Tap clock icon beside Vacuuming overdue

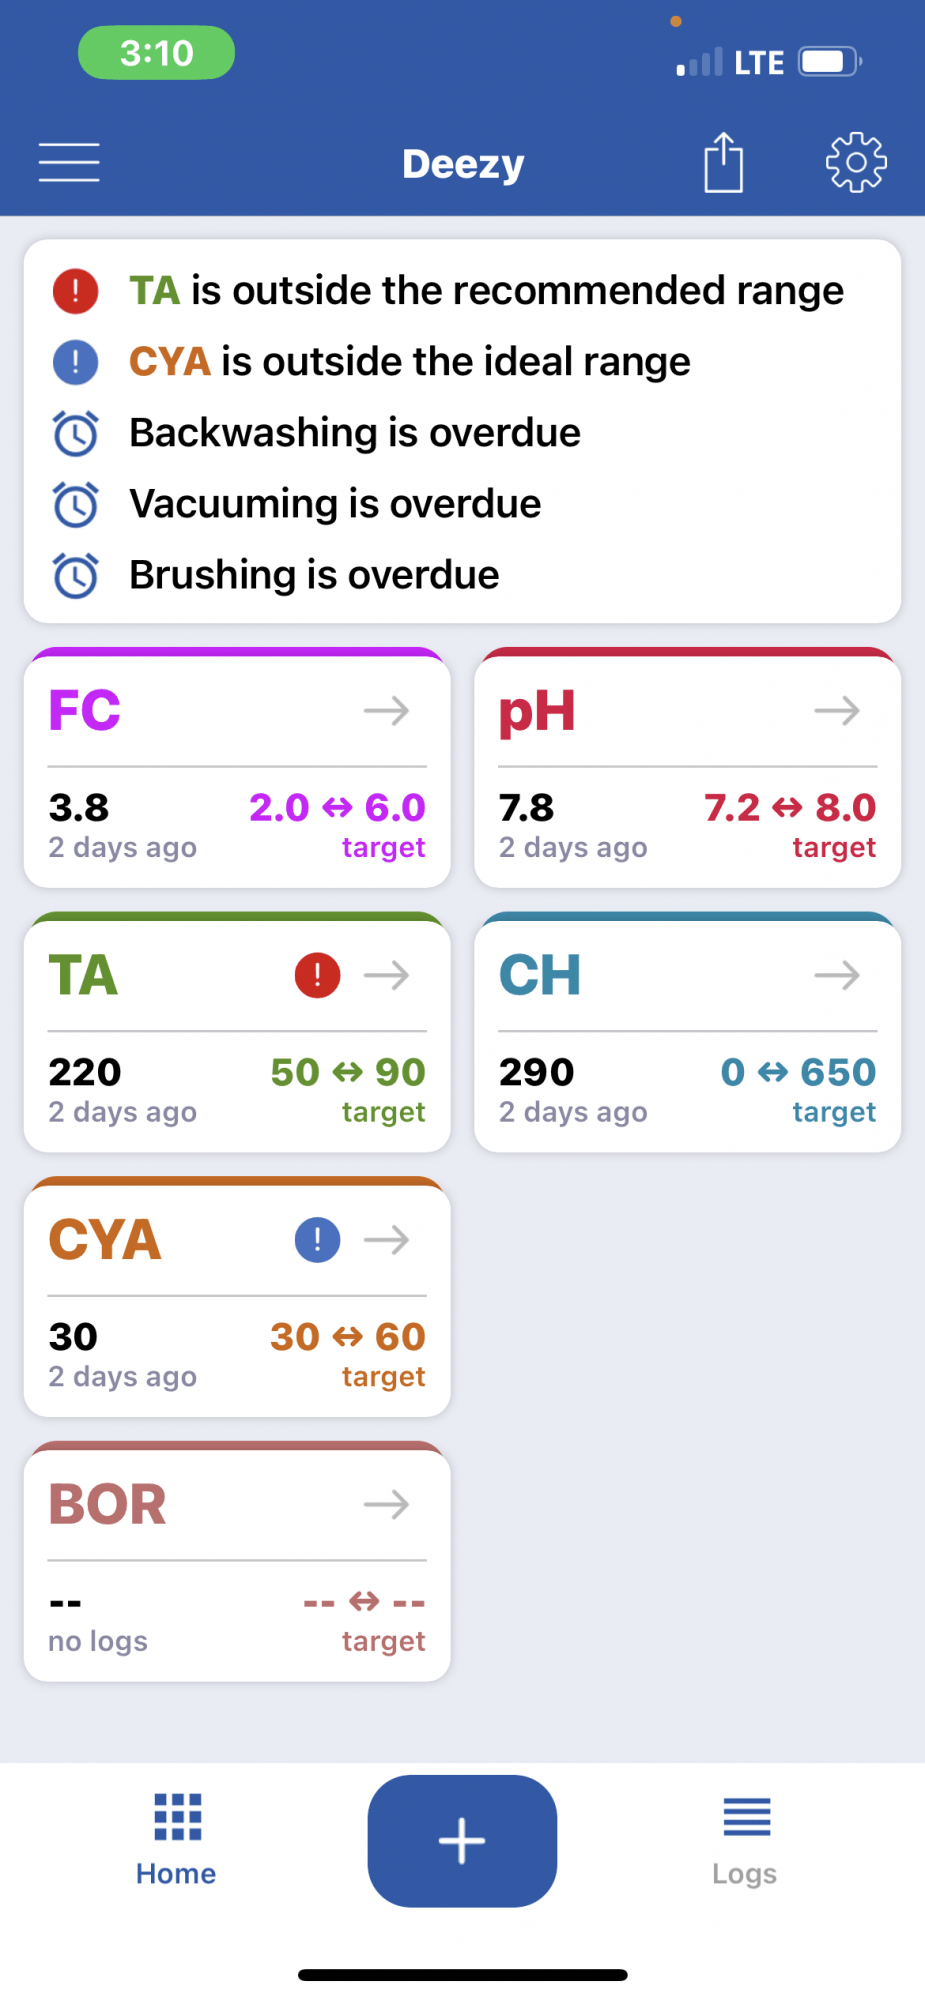point(75,504)
